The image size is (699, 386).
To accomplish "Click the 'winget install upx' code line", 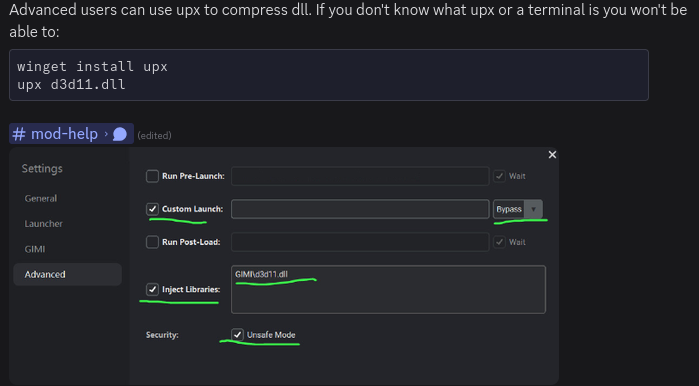I will tap(92, 66).
